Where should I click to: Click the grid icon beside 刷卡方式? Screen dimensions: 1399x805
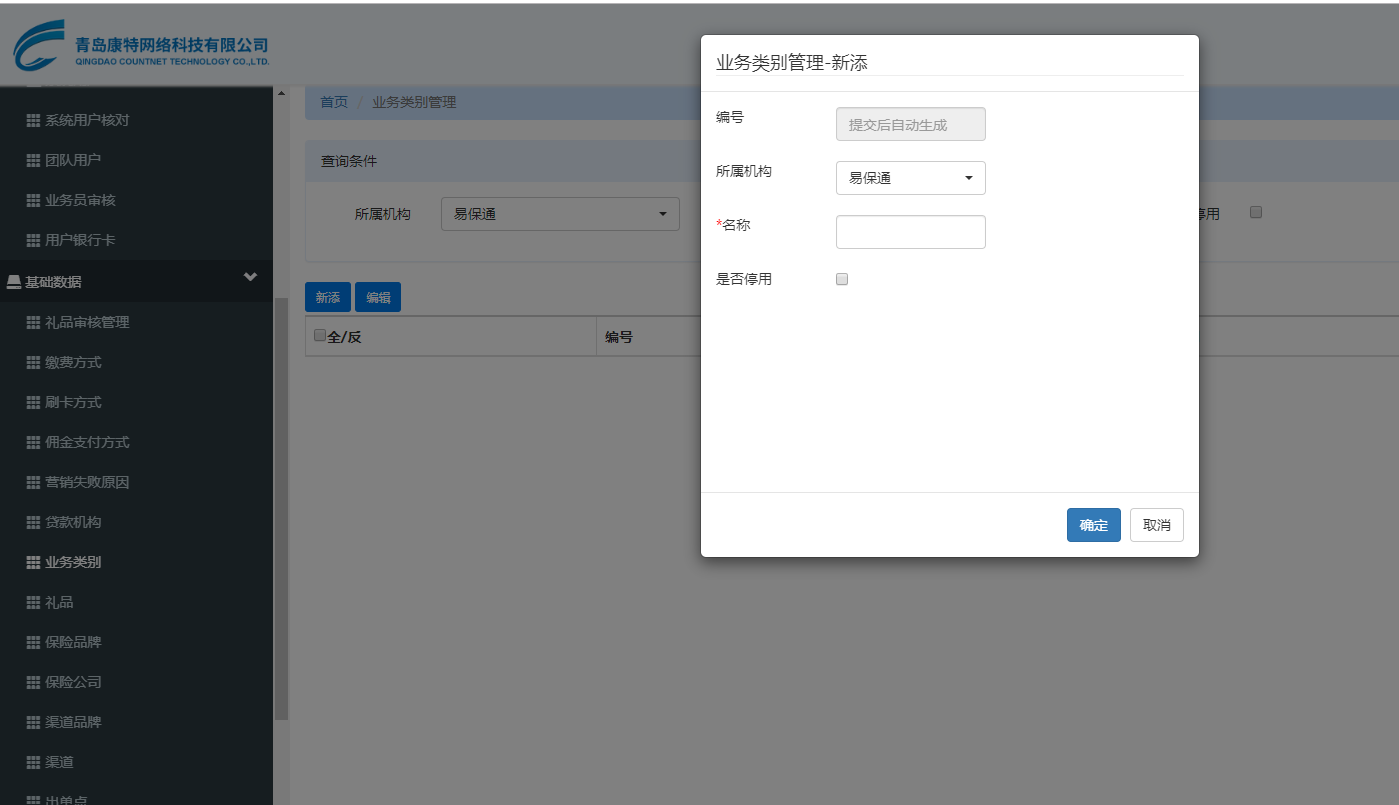[33, 402]
